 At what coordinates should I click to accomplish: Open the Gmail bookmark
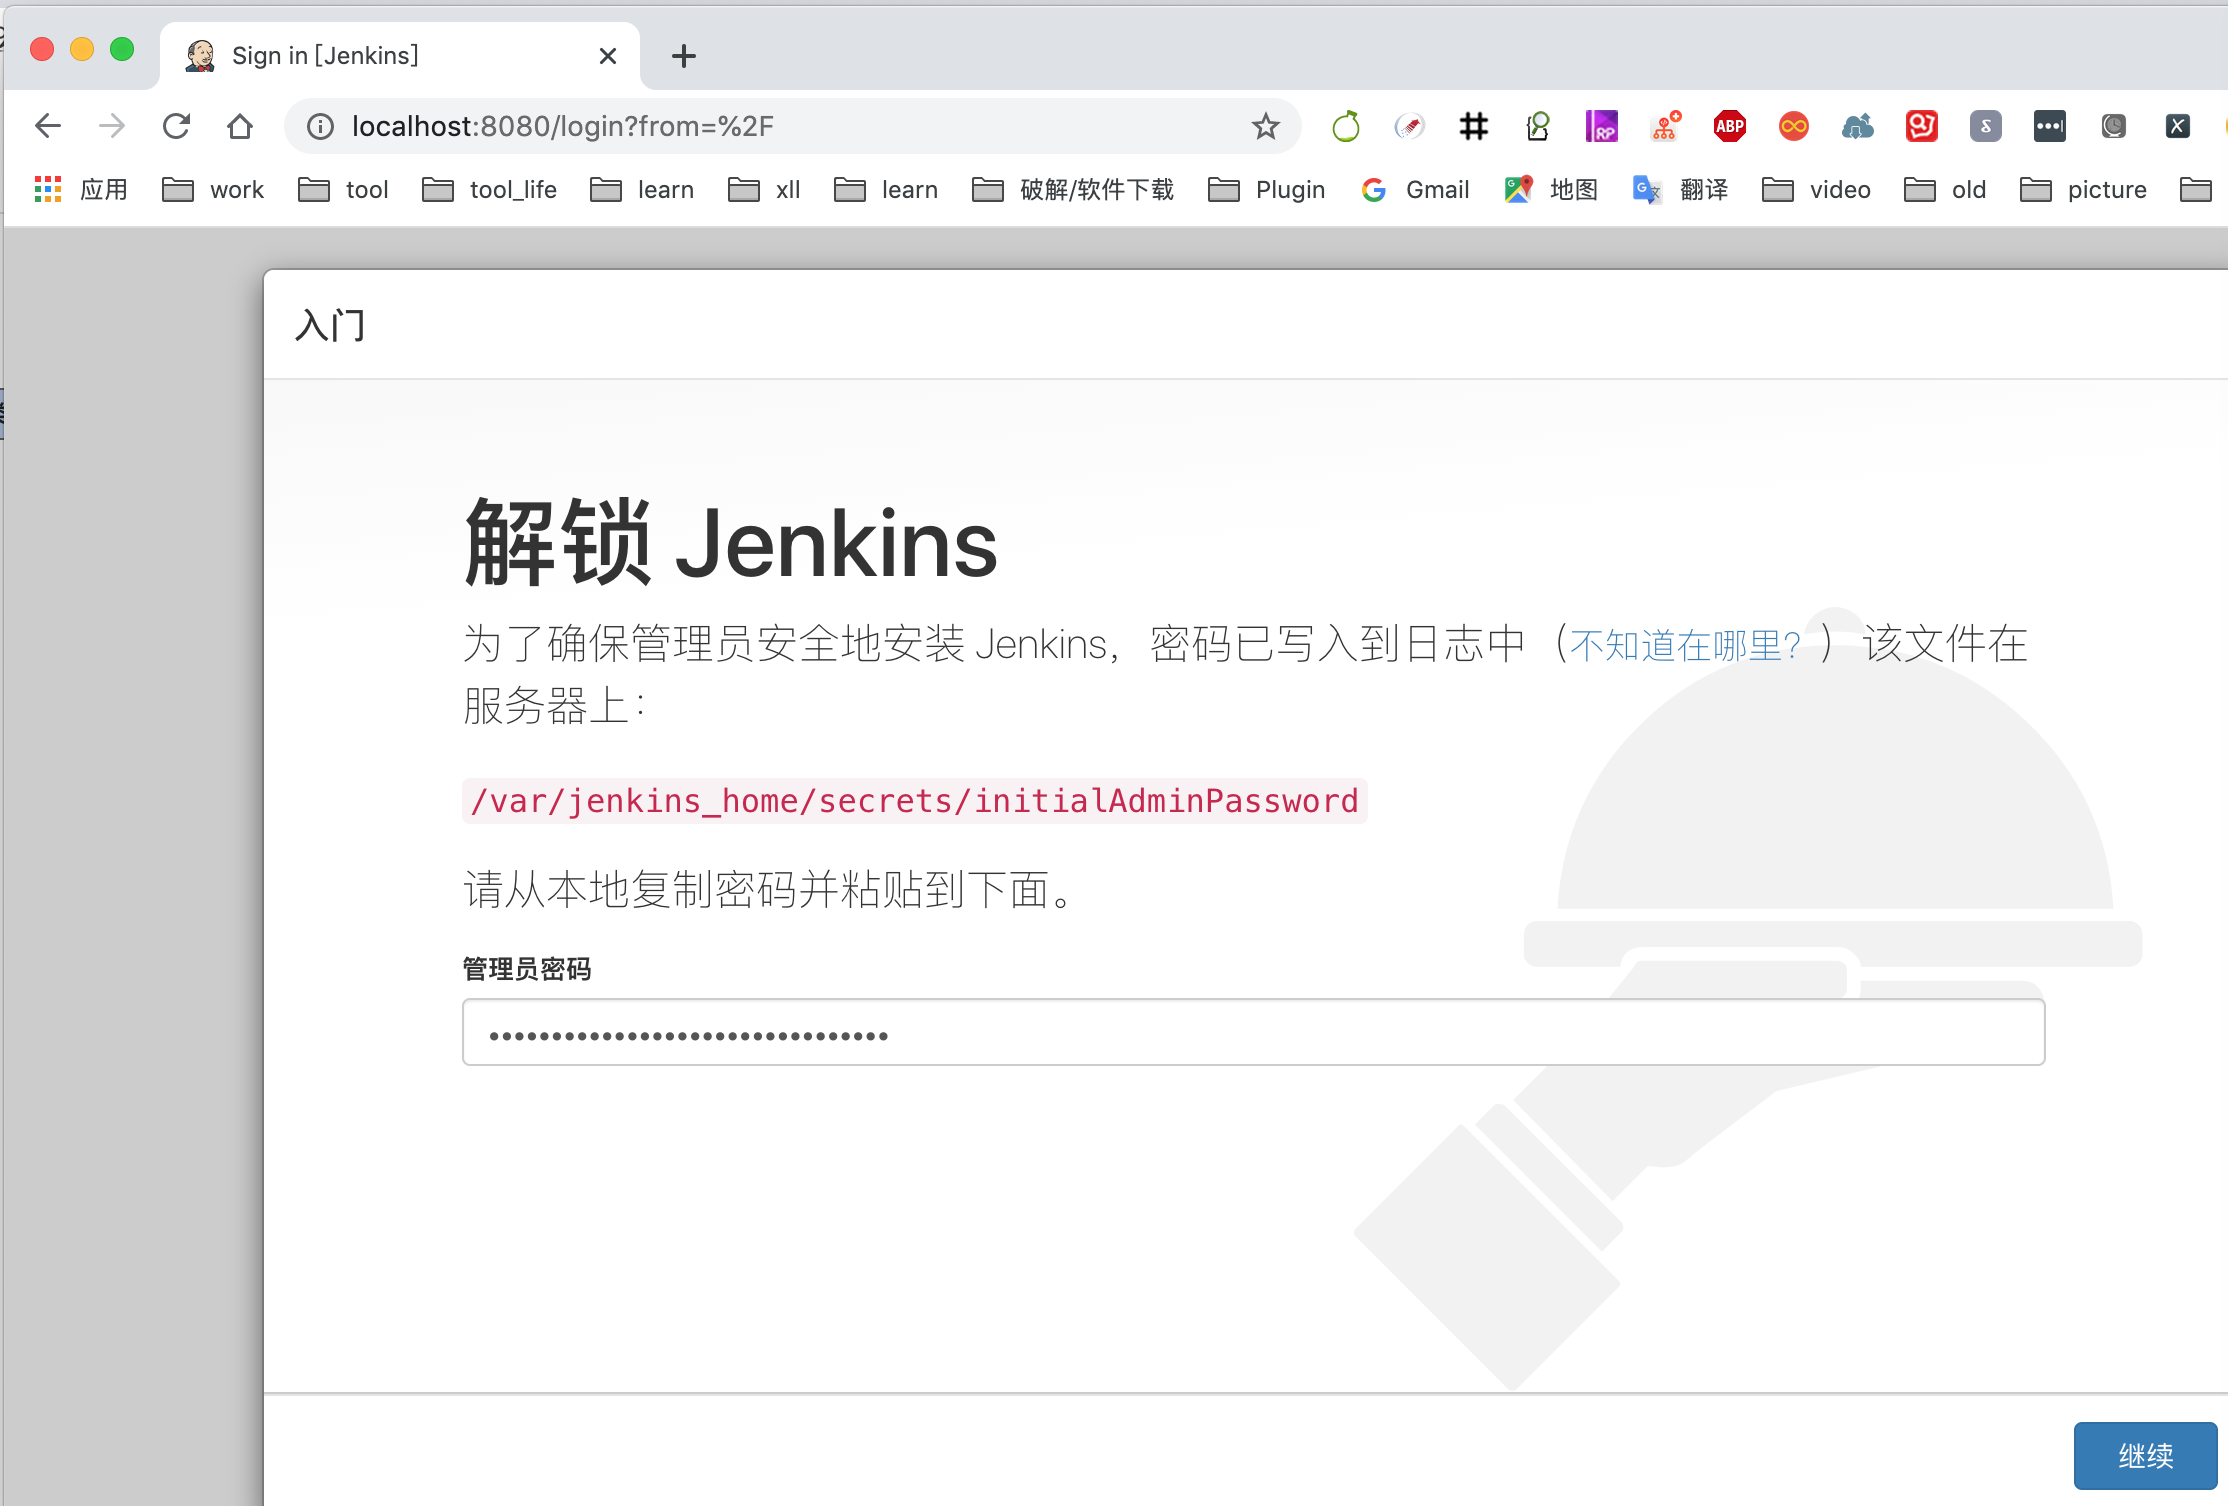click(1416, 190)
